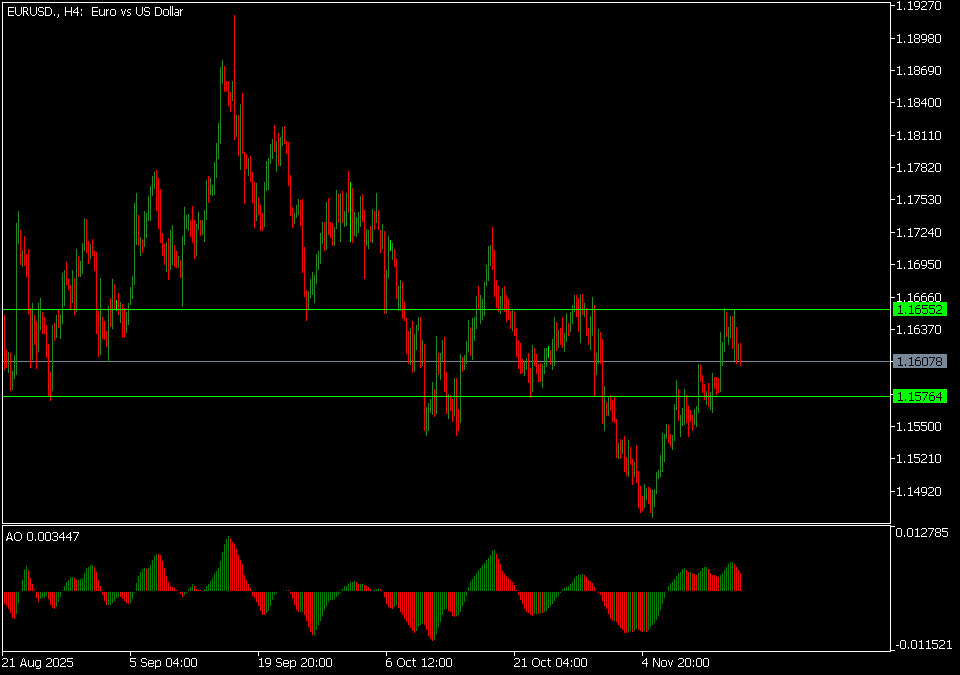Screen dimensions: 960x675
Task: Click the 21 Oct 04:00 time label
Action: (549, 662)
